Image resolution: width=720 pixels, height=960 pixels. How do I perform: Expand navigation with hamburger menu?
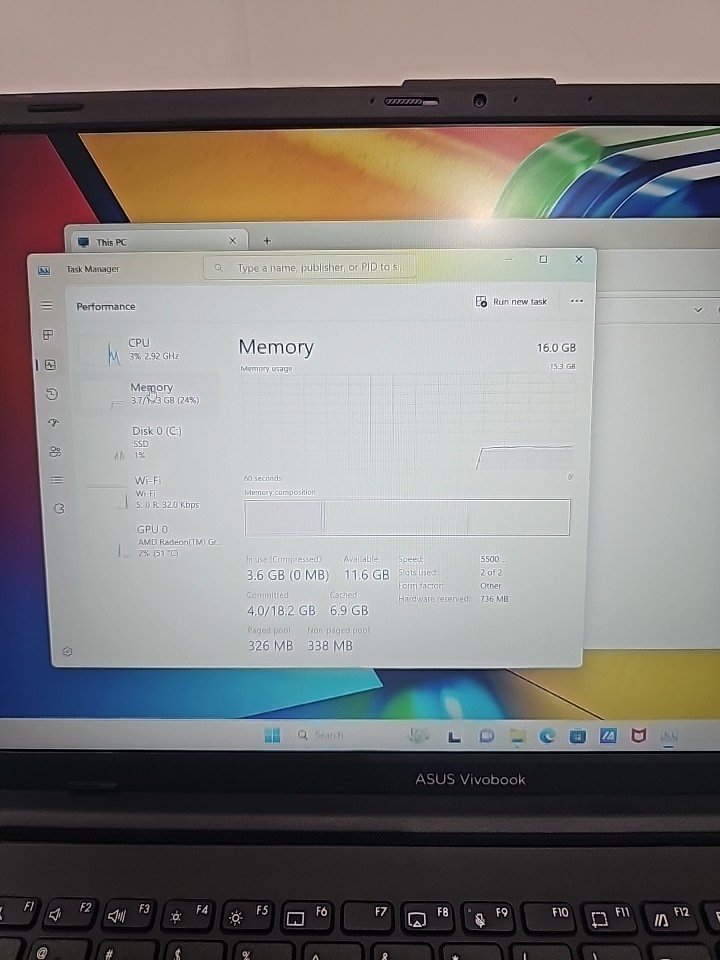pos(46,305)
